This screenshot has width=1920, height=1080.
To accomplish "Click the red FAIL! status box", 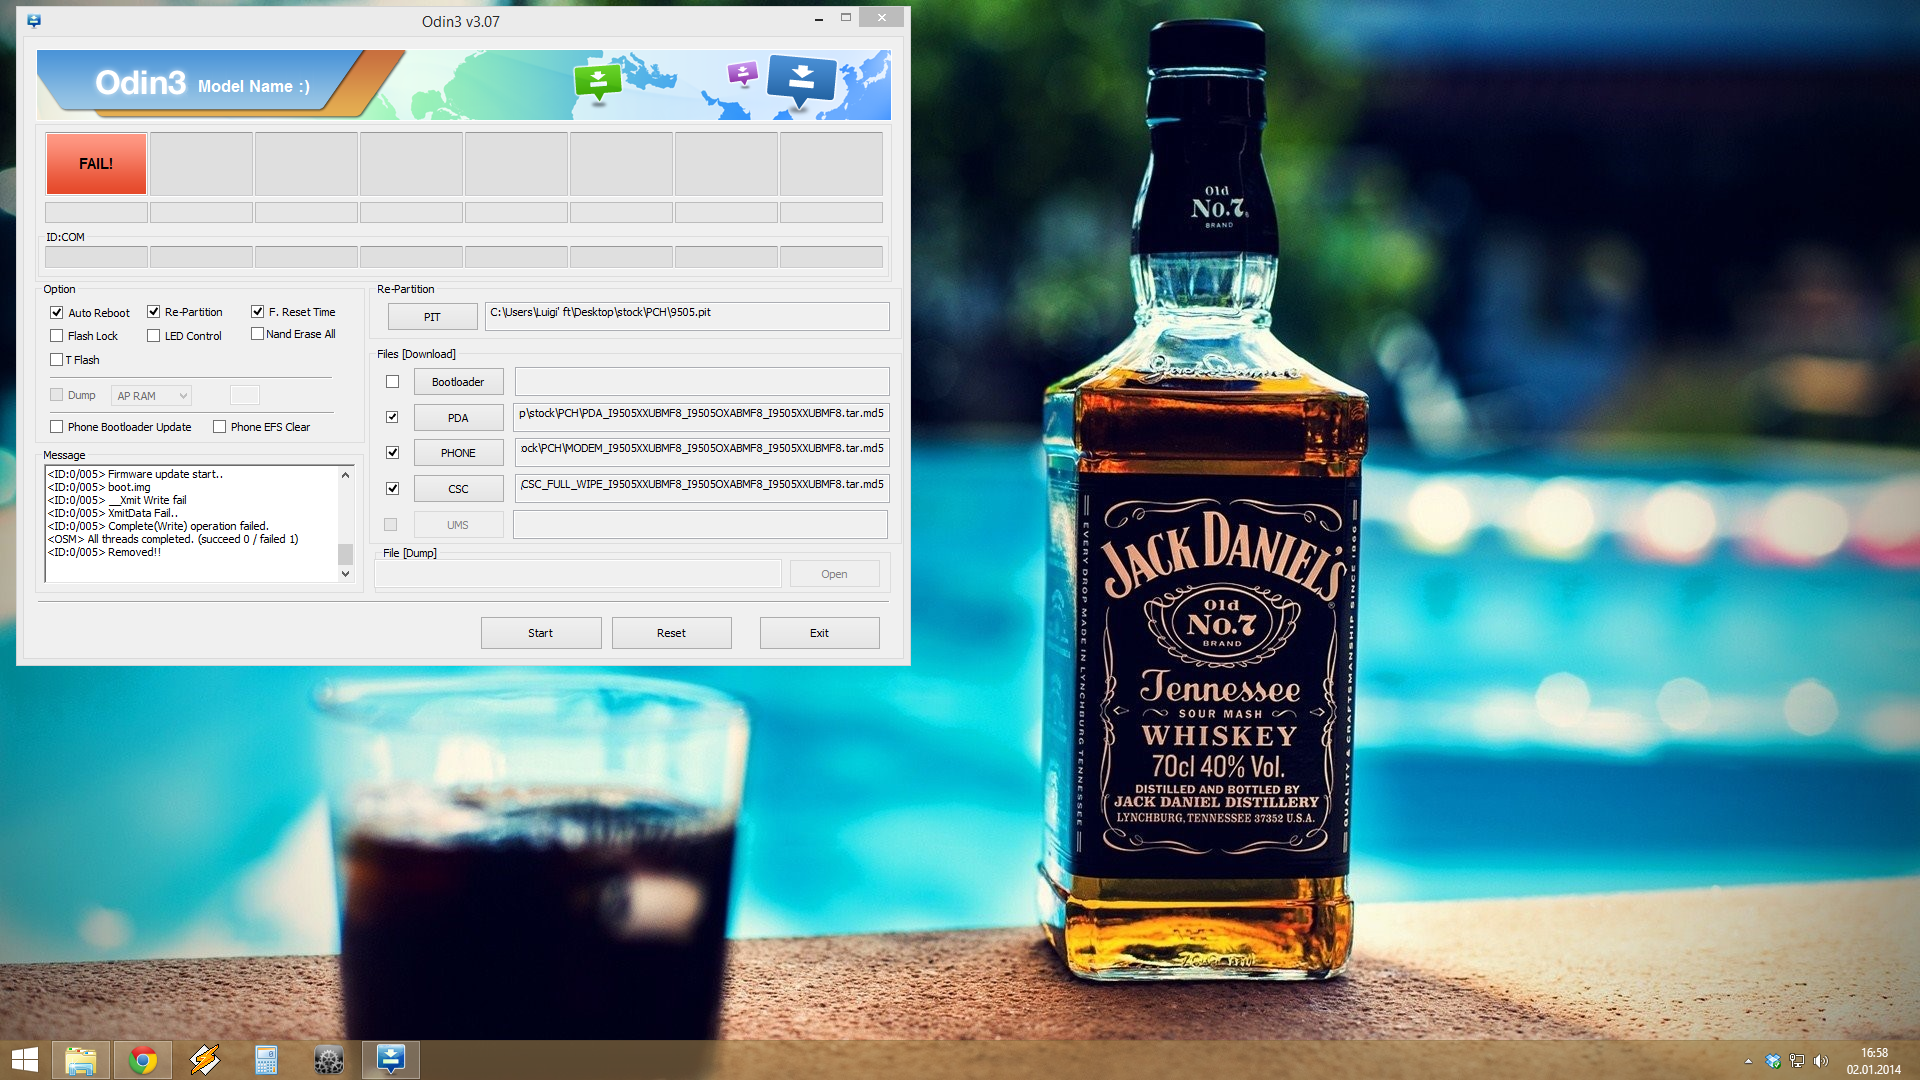I will click(x=96, y=164).
